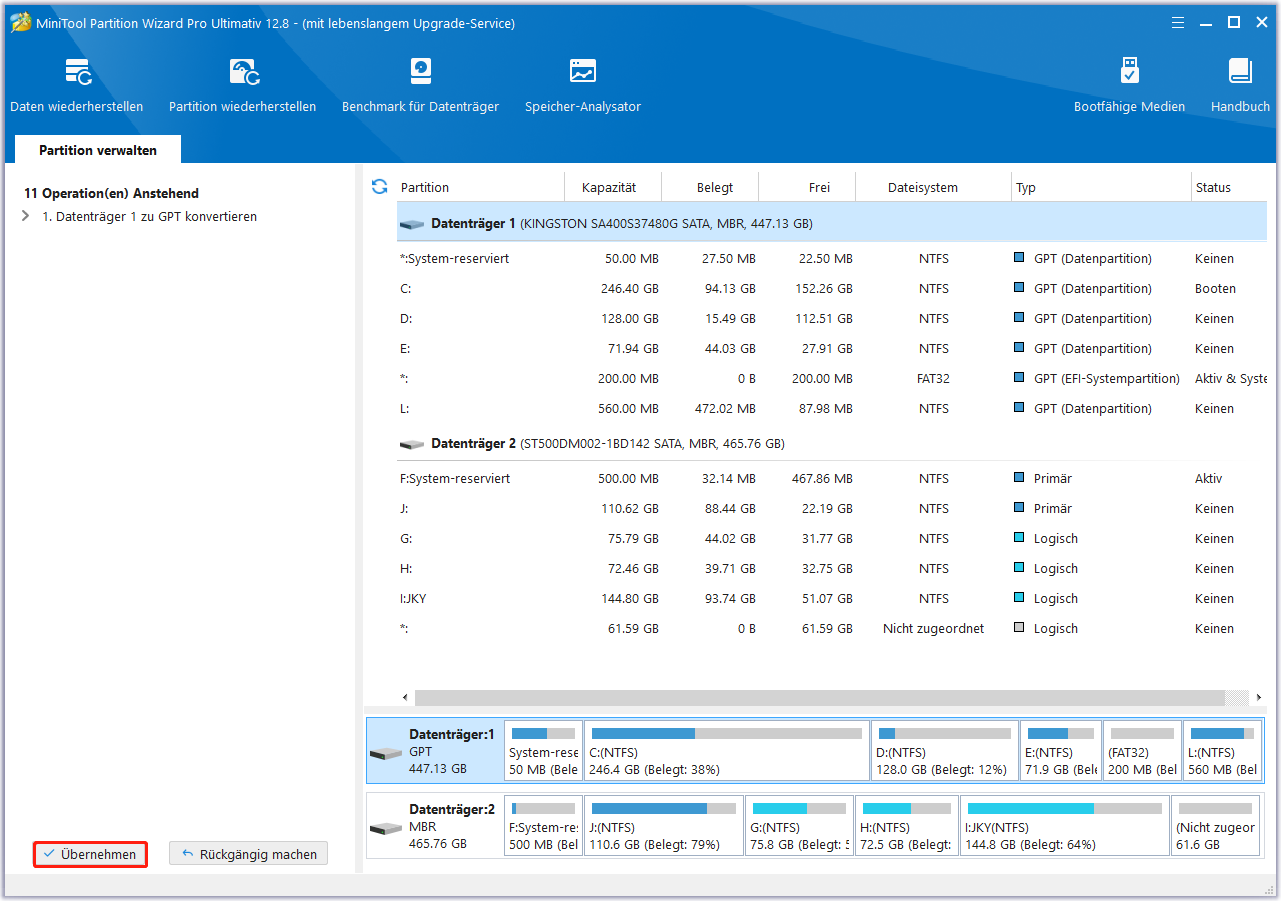Open Bootfähige Medien creator
Screen dimensions: 1281x901
point(1129,86)
